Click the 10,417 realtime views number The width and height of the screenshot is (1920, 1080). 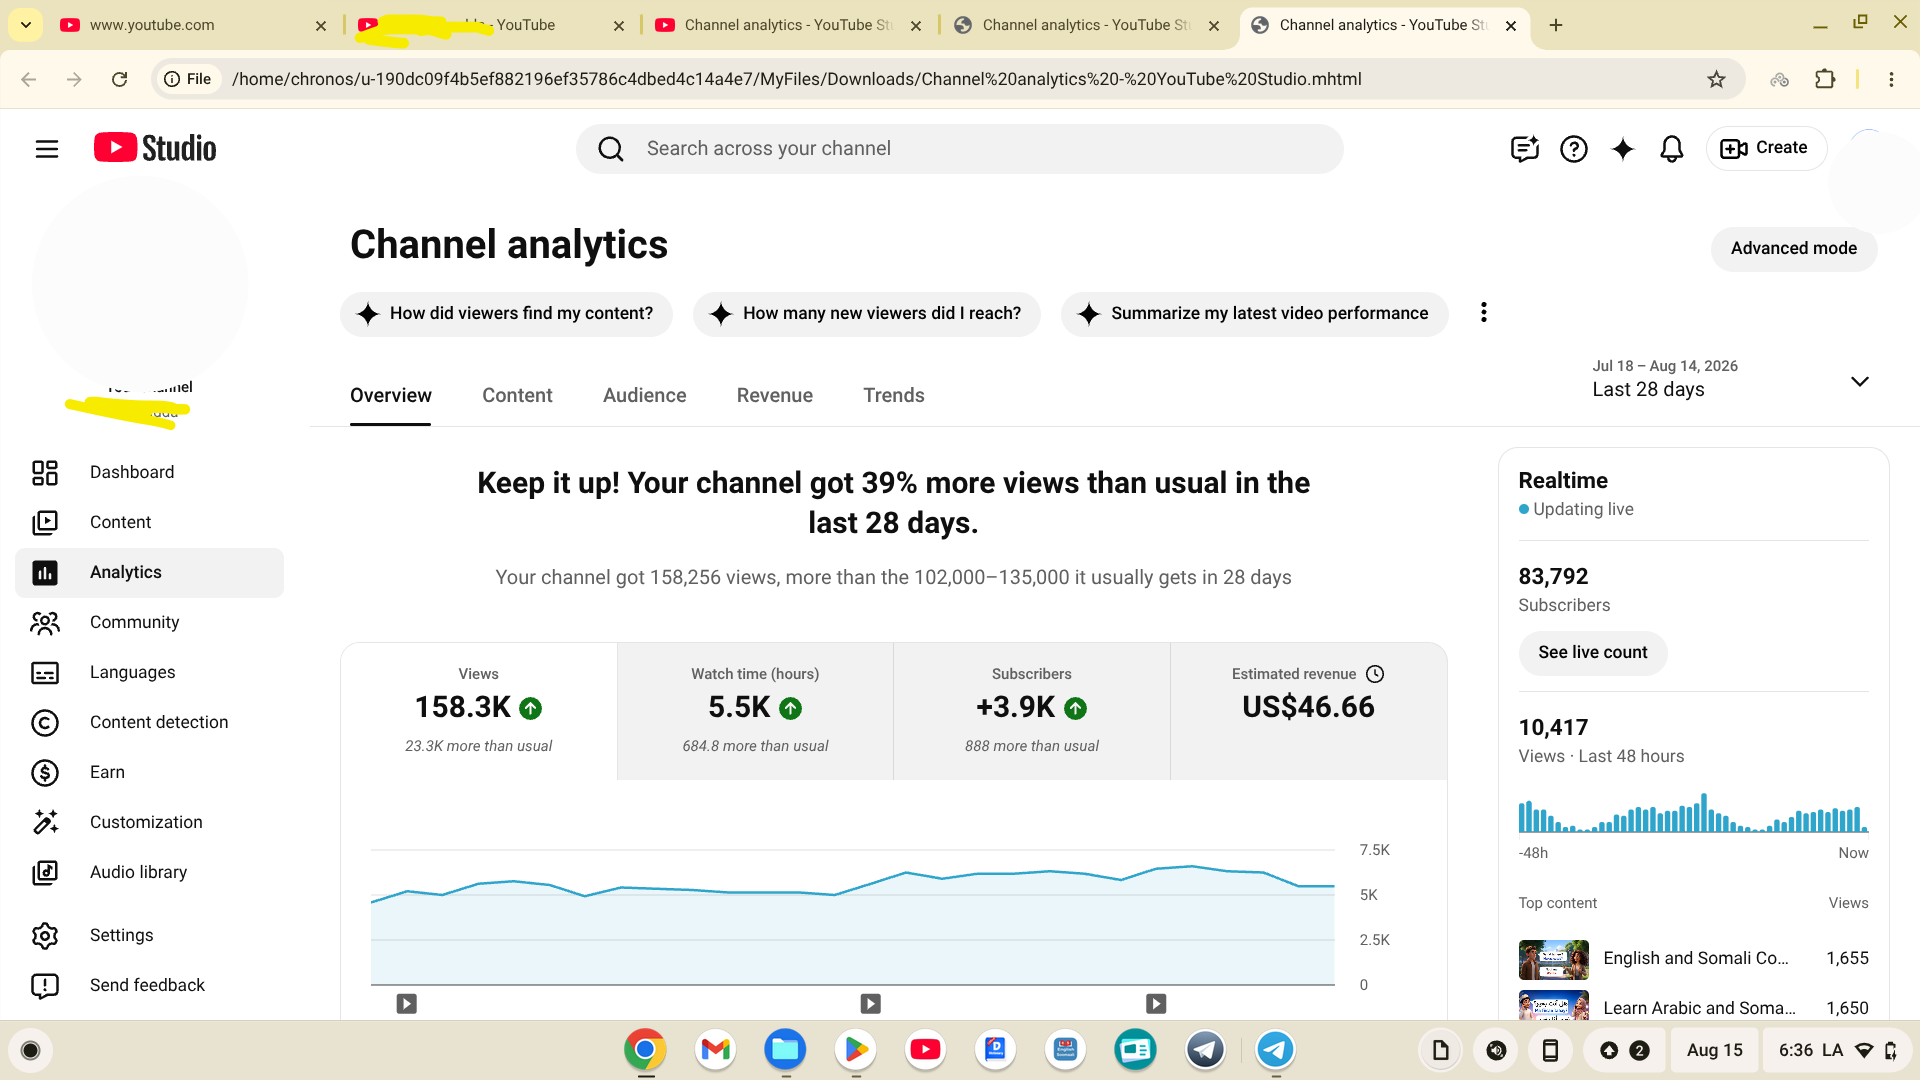[1553, 728]
